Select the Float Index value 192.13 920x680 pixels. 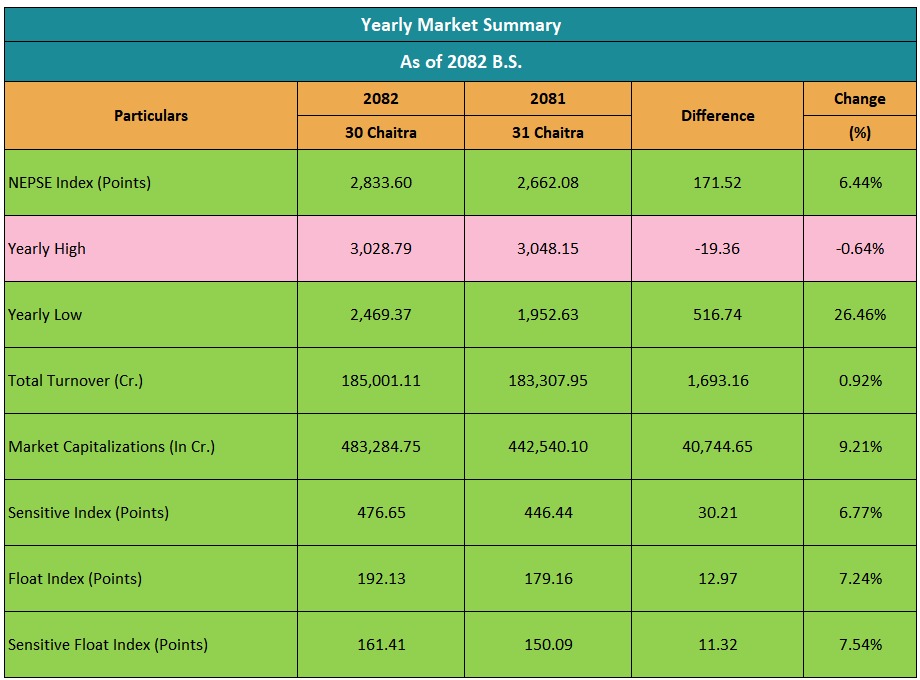pos(380,579)
